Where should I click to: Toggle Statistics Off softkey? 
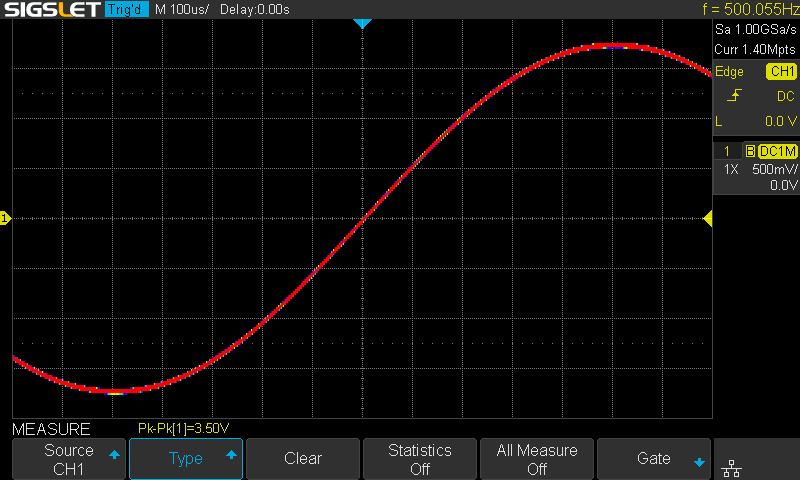coord(419,459)
